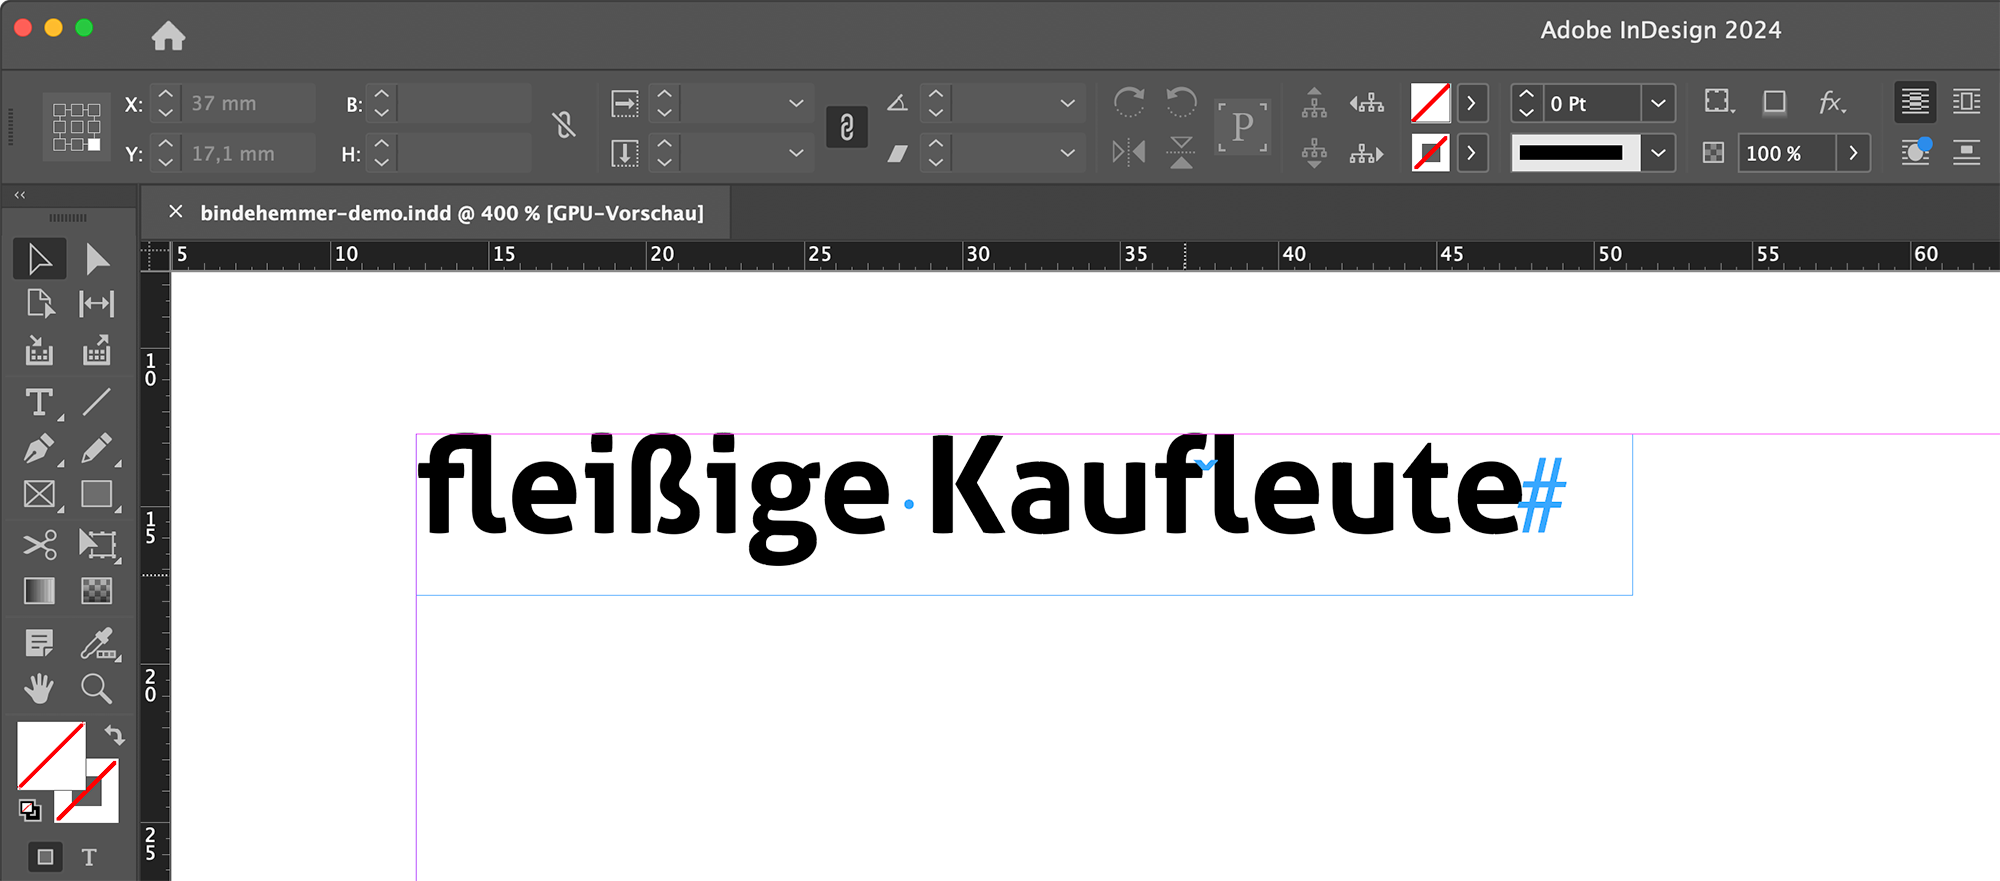
Task: Select the container above in hierarchy
Action: (1314, 102)
